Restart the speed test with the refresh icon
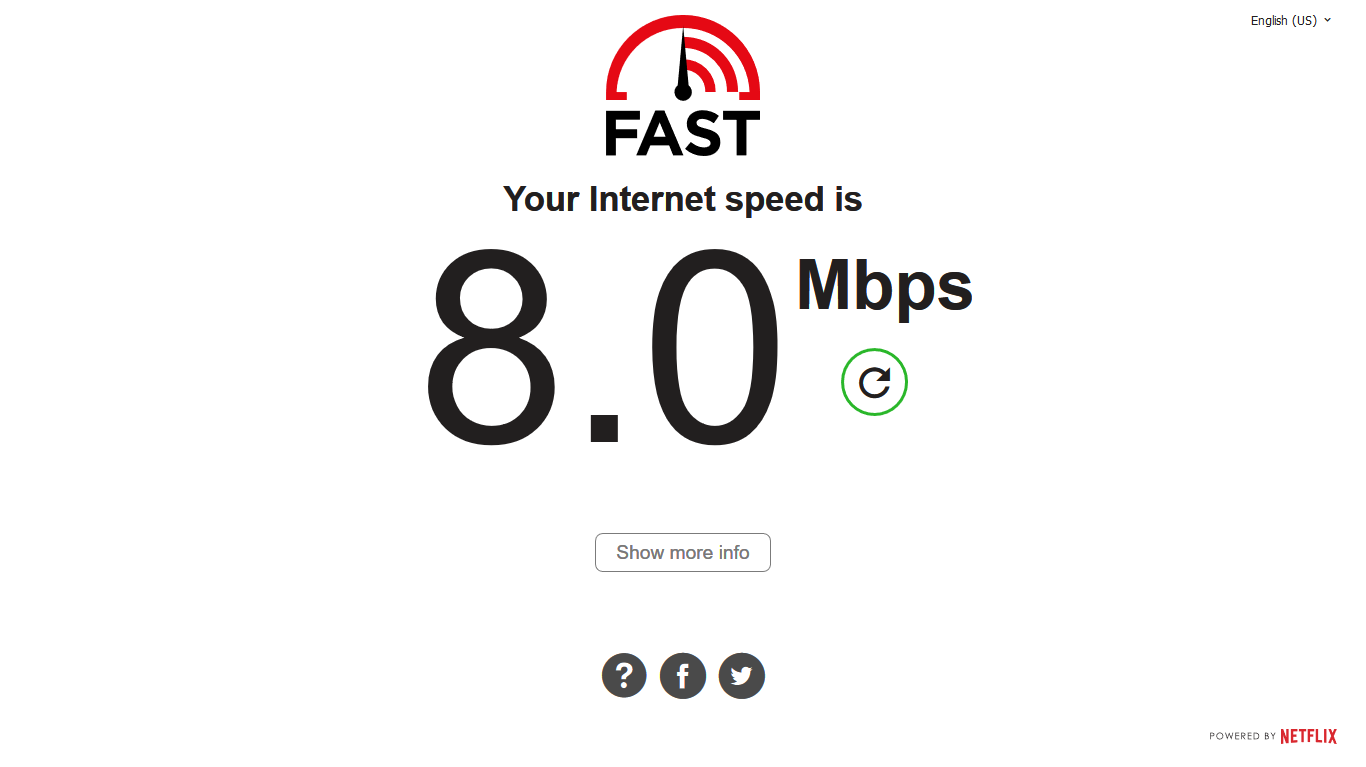The width and height of the screenshot is (1366, 767). [874, 382]
